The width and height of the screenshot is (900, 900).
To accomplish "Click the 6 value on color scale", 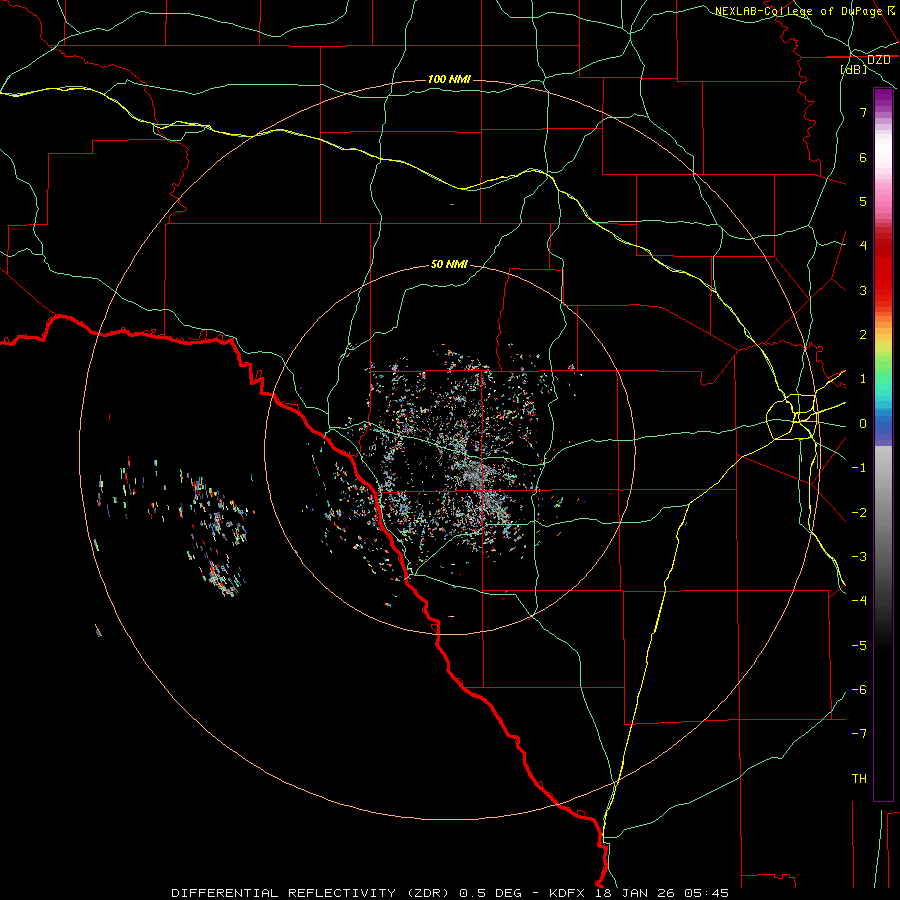I will 863,157.
